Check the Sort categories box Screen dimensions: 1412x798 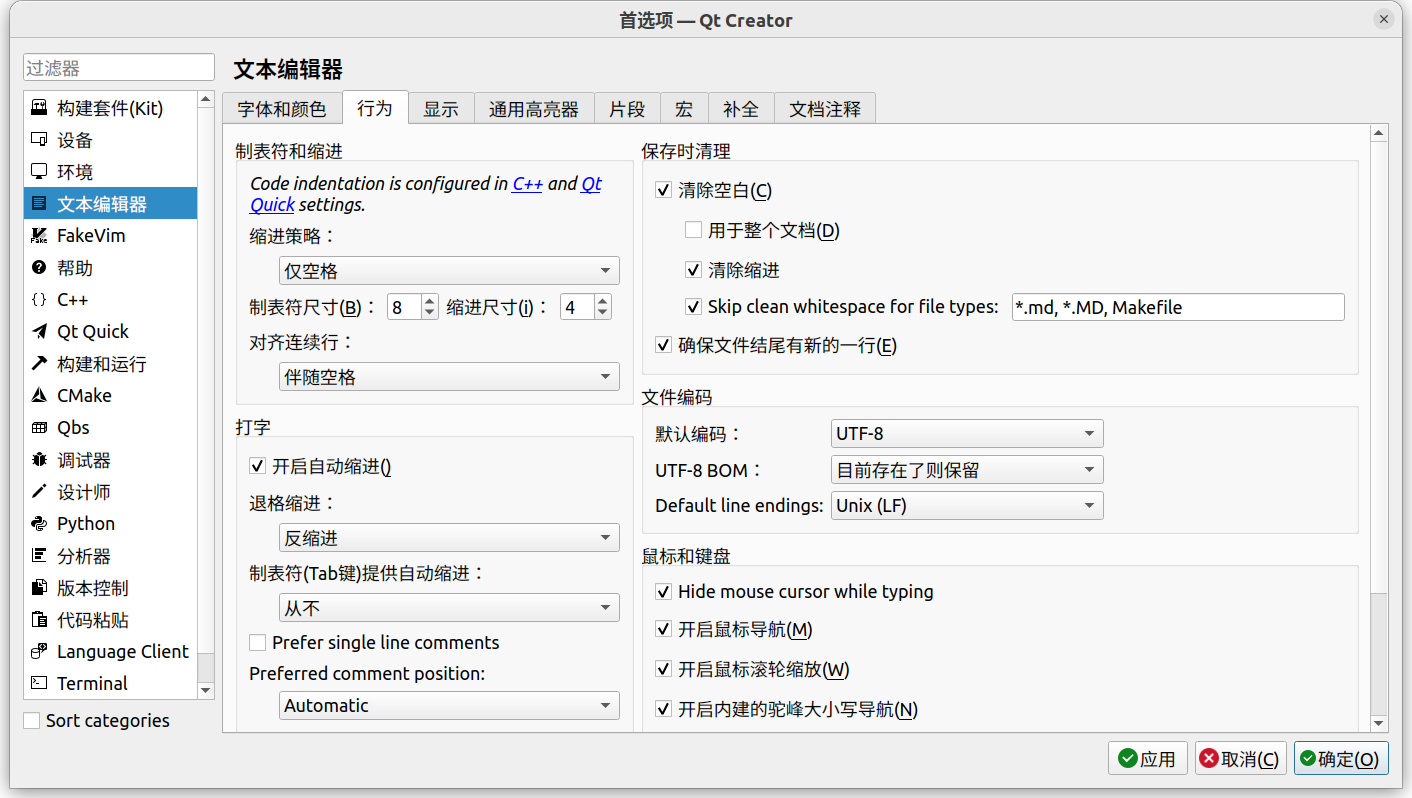click(32, 720)
